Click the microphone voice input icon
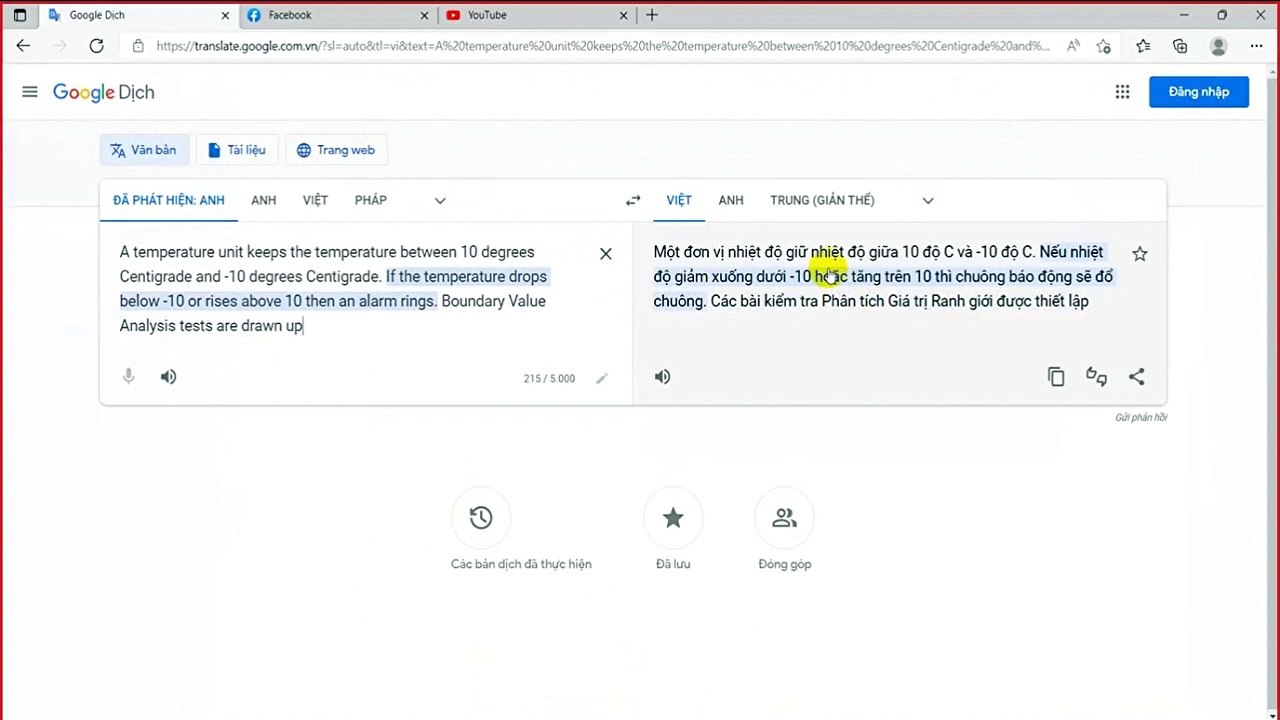 point(128,377)
